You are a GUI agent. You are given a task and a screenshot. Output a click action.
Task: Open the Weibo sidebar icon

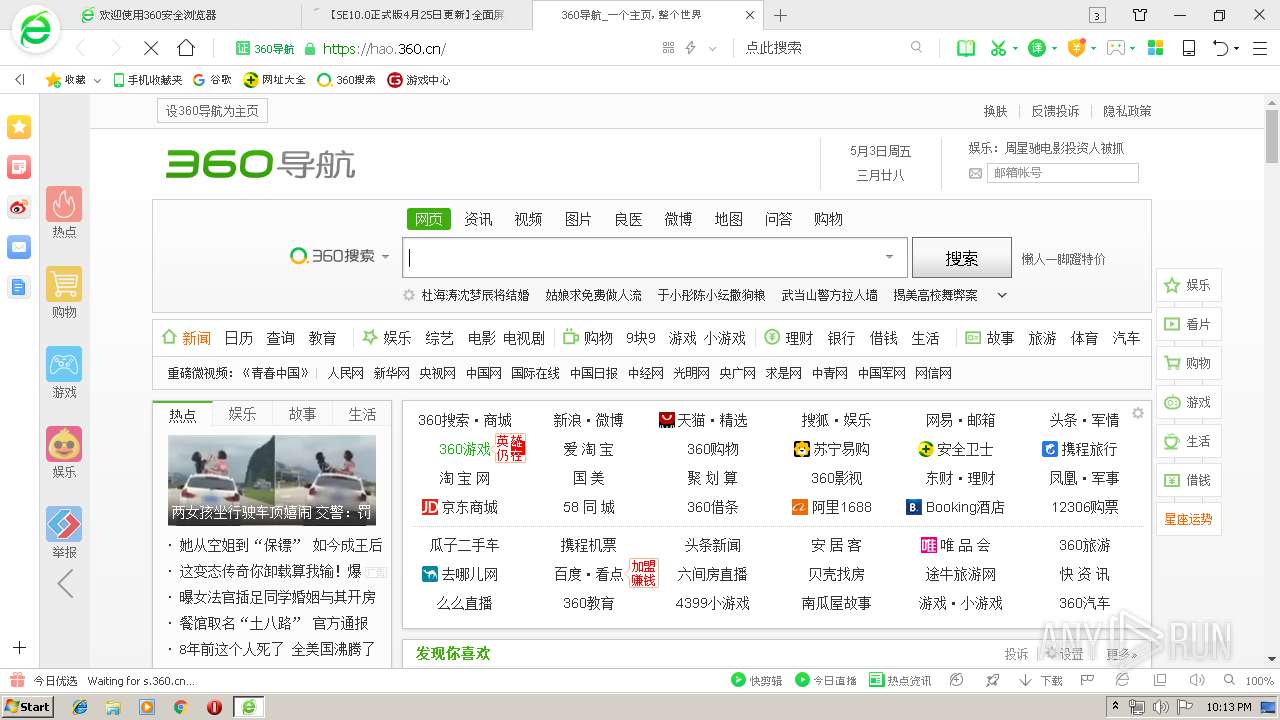19,207
